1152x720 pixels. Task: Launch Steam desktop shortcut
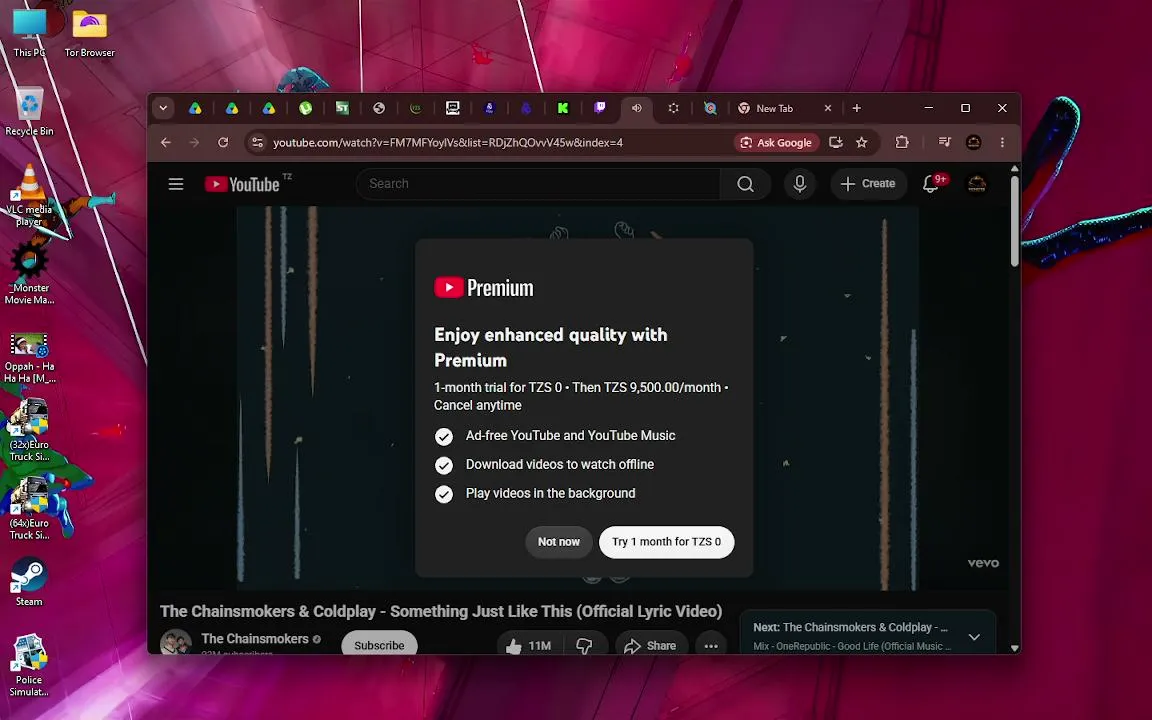[x=29, y=582]
